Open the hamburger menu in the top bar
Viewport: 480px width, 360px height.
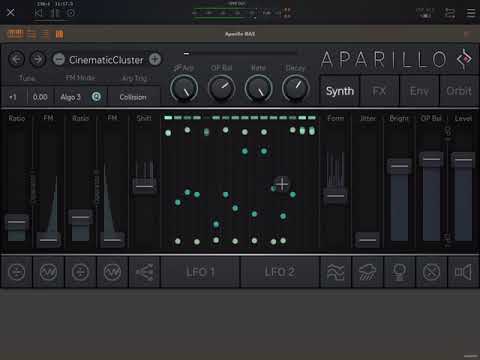pos(471,13)
